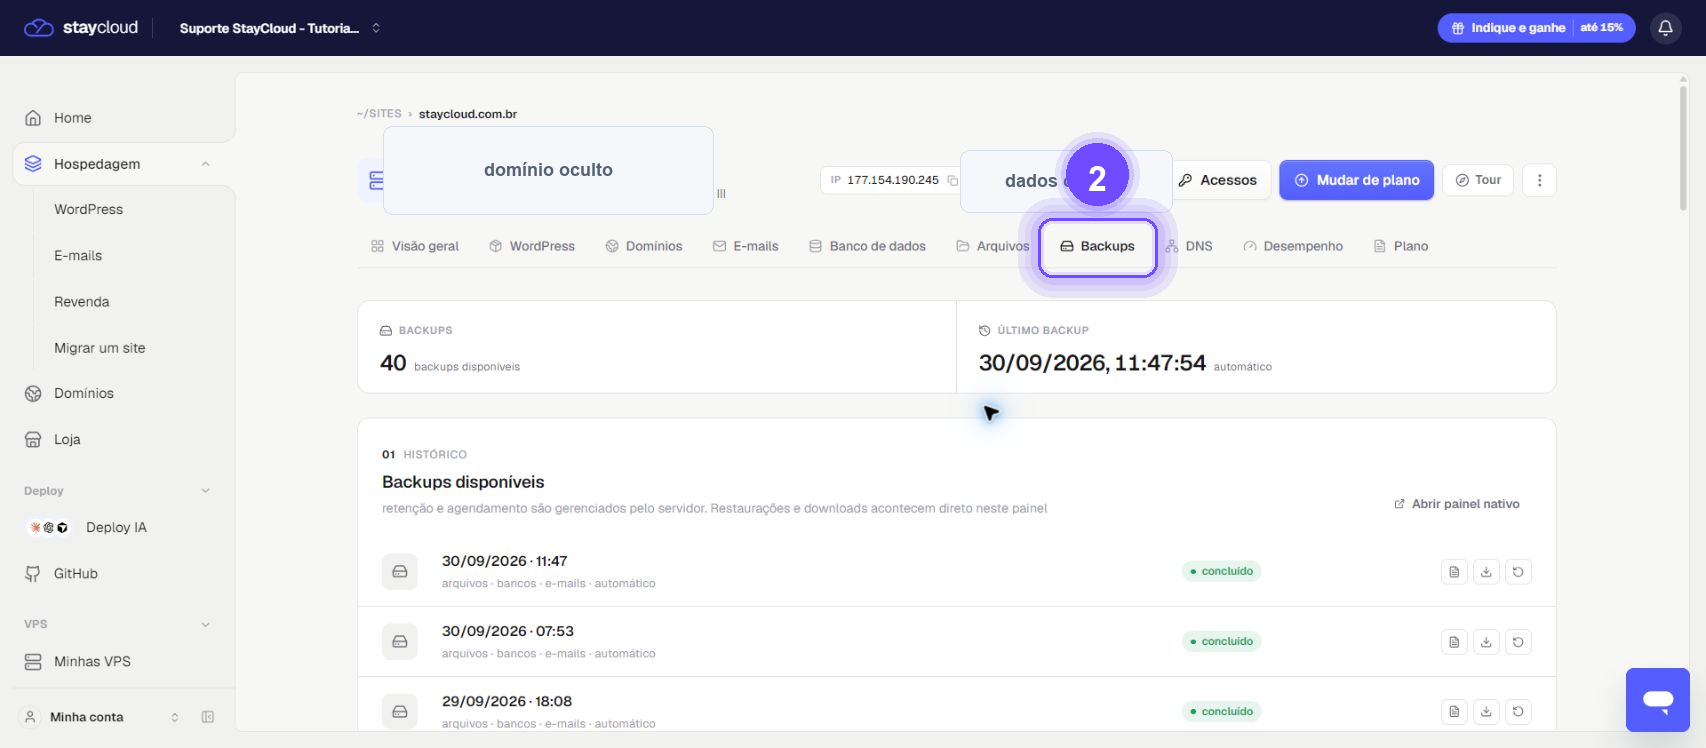Restore the 29/09/2026 18:08 backup

pyautogui.click(x=1518, y=712)
